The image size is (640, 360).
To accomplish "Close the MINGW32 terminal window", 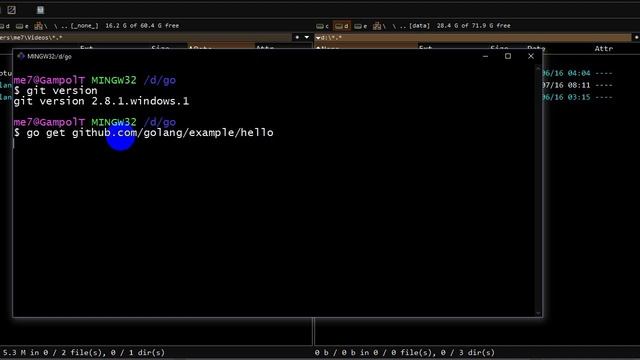I will [531, 56].
